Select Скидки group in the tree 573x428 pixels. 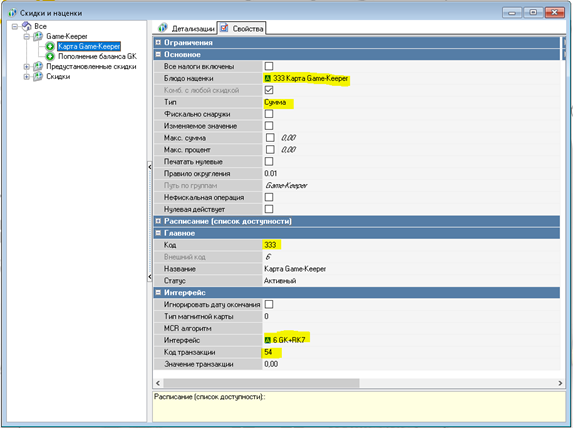point(58,76)
